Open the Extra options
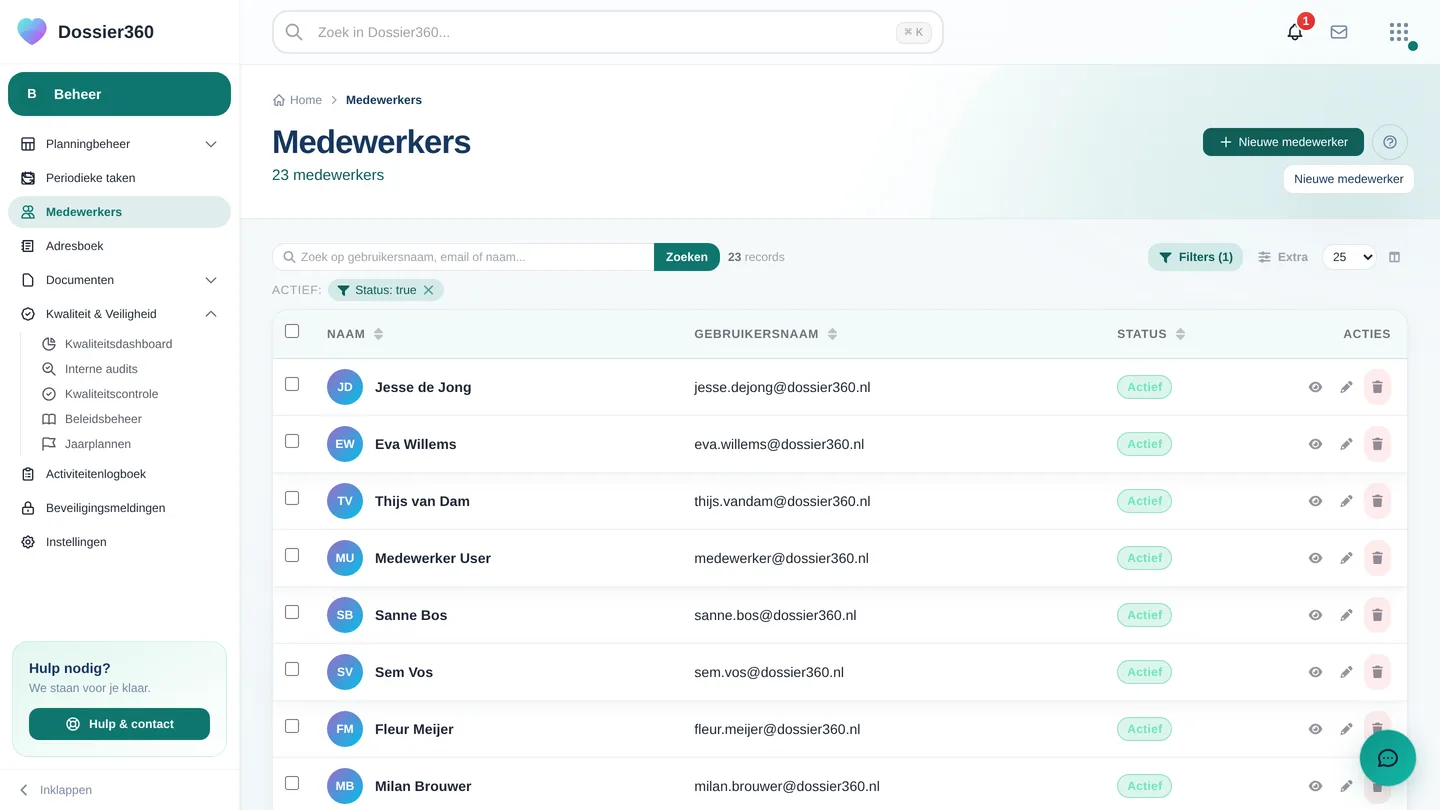The width and height of the screenshot is (1440, 810). pos(1283,257)
